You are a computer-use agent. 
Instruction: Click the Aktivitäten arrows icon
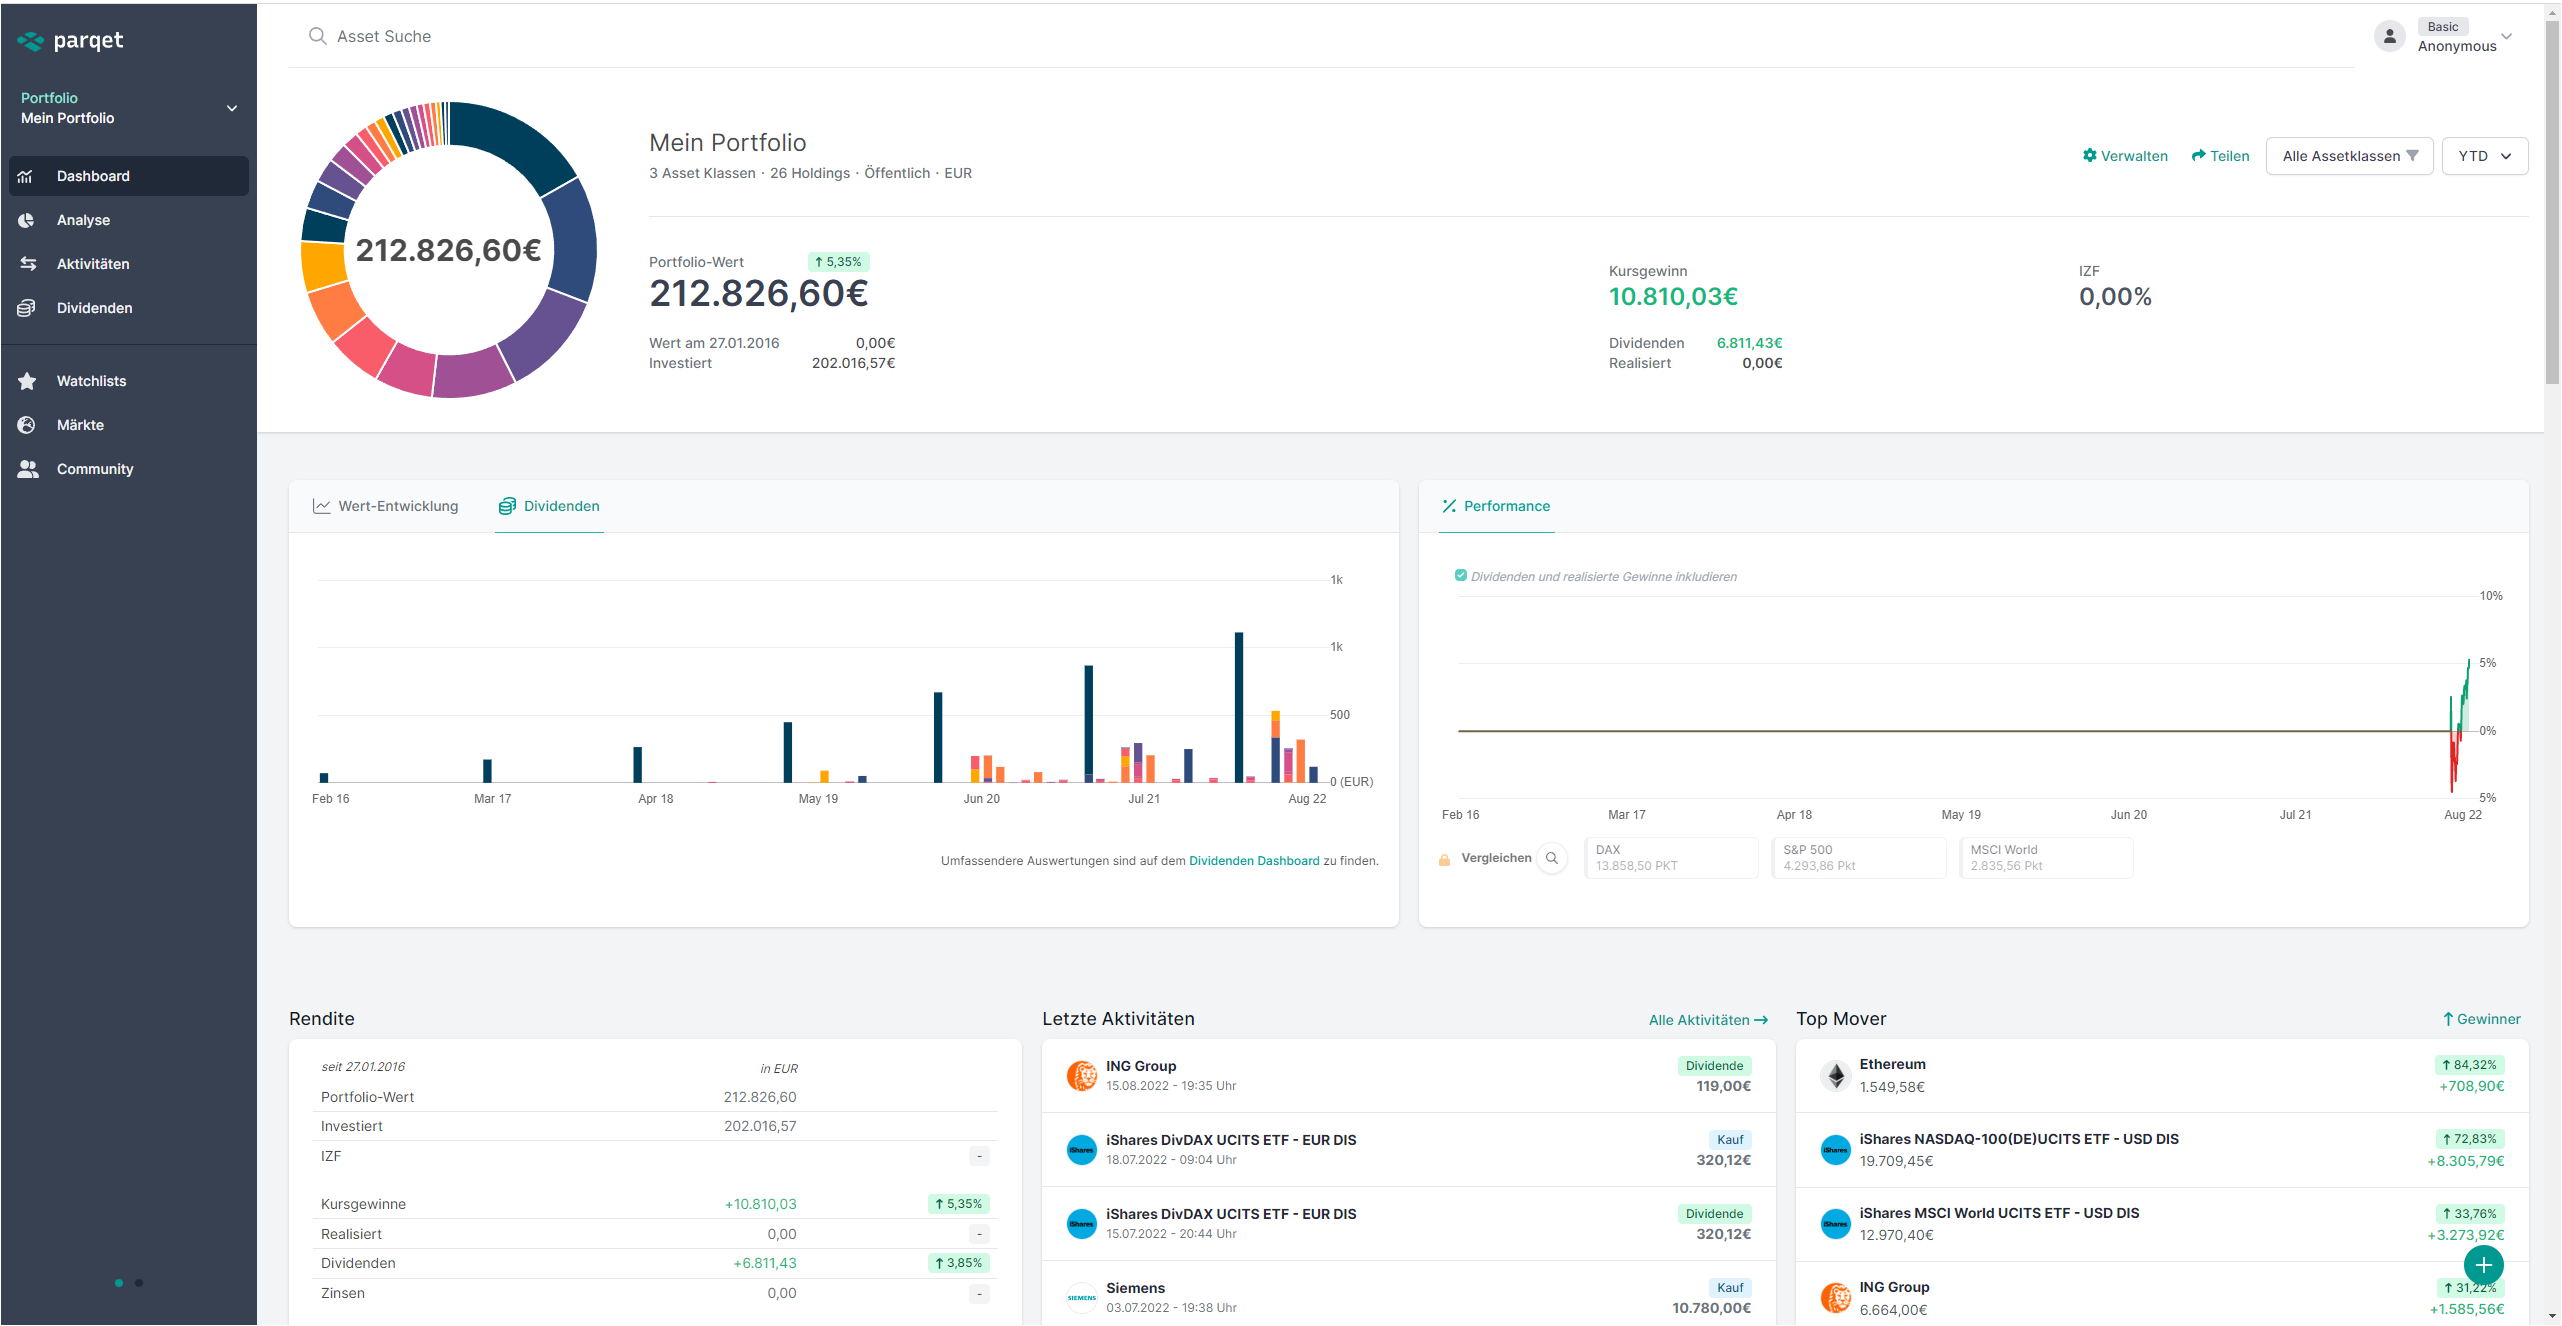coord(27,264)
